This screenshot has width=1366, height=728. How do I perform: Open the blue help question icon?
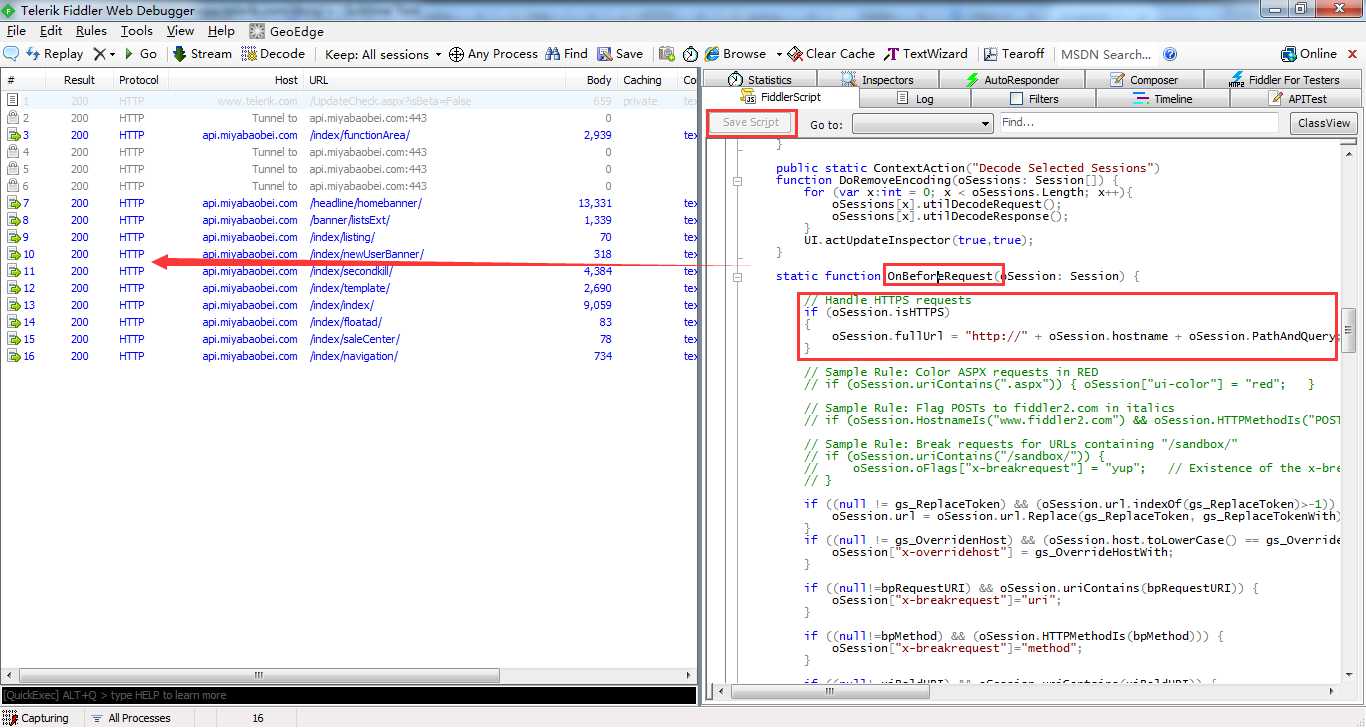point(1170,54)
